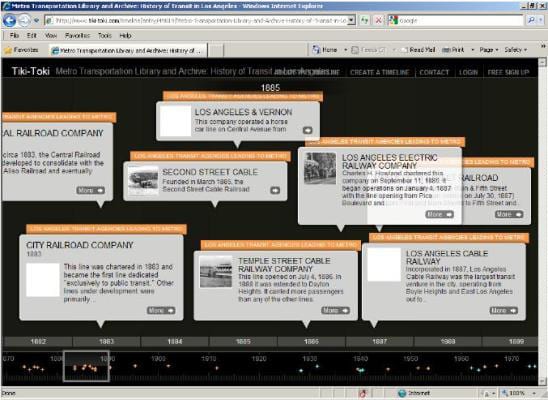Open the Page dropdown menu

coord(489,50)
